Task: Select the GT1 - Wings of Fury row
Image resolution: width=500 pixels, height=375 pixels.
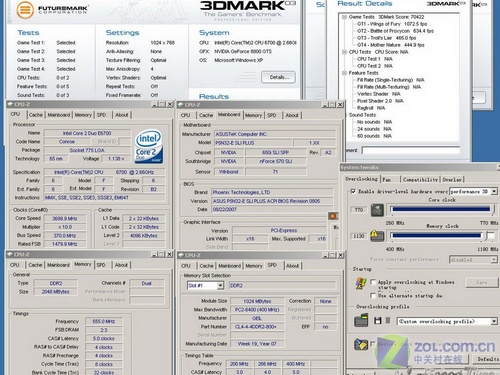Action: pyautogui.click(x=392, y=24)
